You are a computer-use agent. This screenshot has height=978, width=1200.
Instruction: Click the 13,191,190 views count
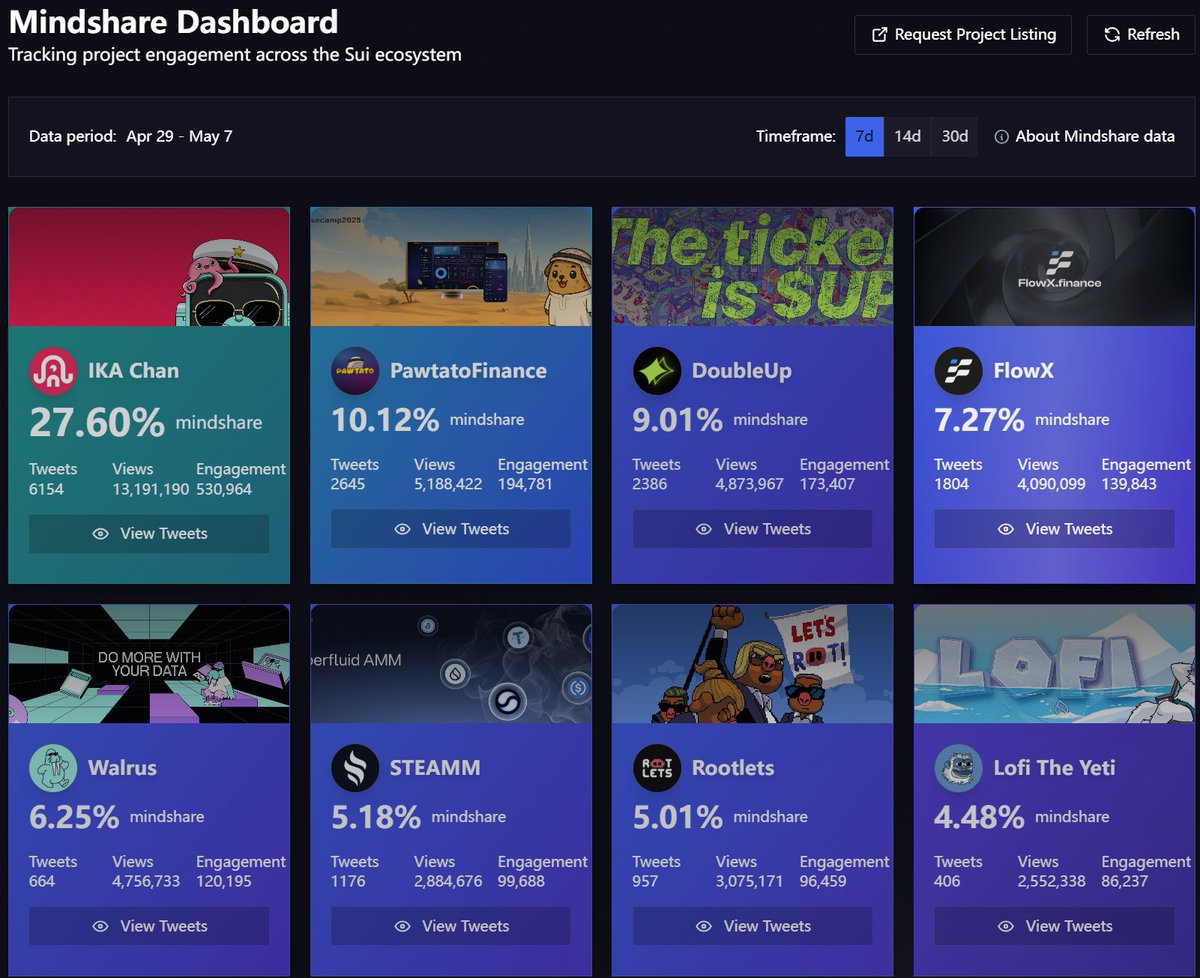pyautogui.click(x=151, y=489)
